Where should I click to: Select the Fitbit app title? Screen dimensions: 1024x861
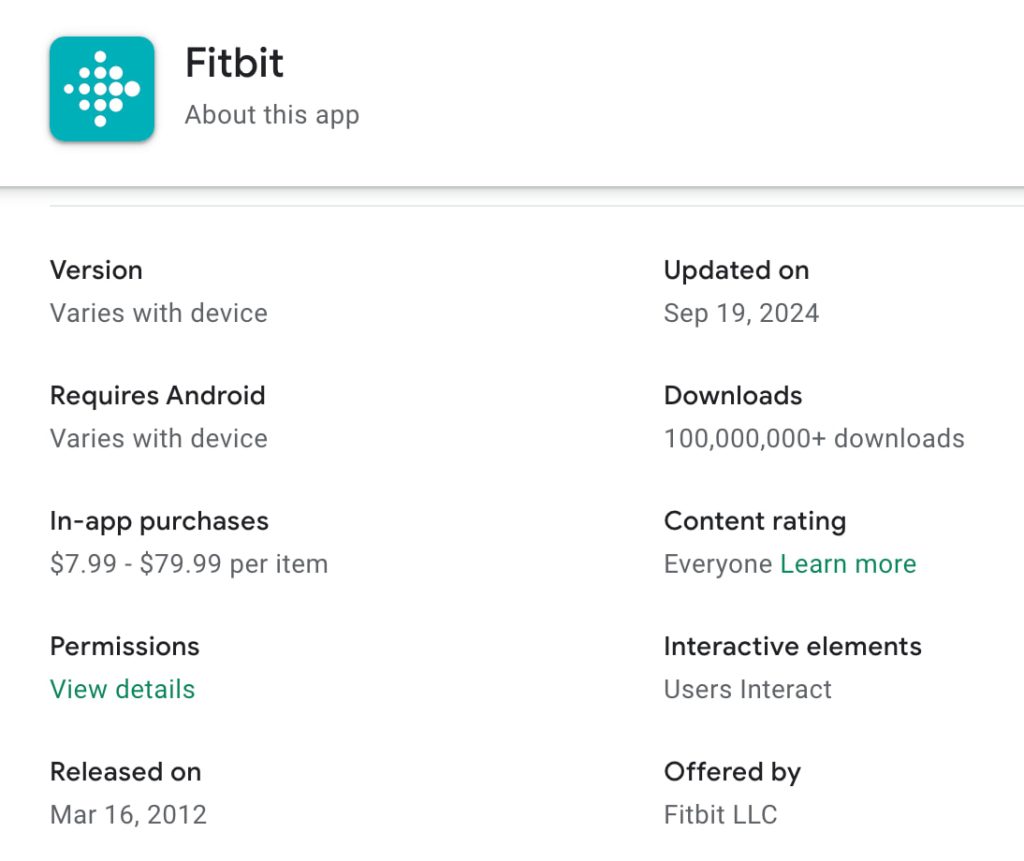(x=234, y=63)
